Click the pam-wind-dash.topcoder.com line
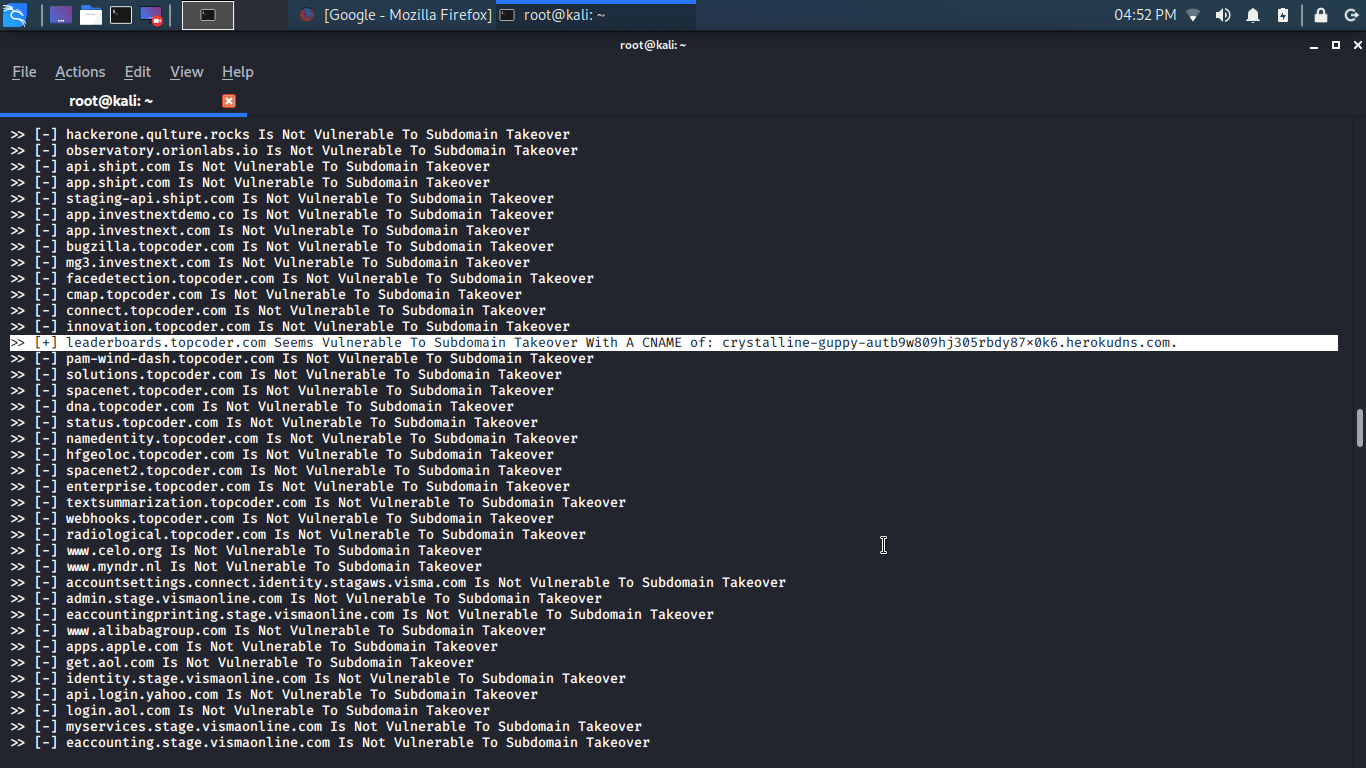This screenshot has width=1366, height=768. [x=302, y=358]
